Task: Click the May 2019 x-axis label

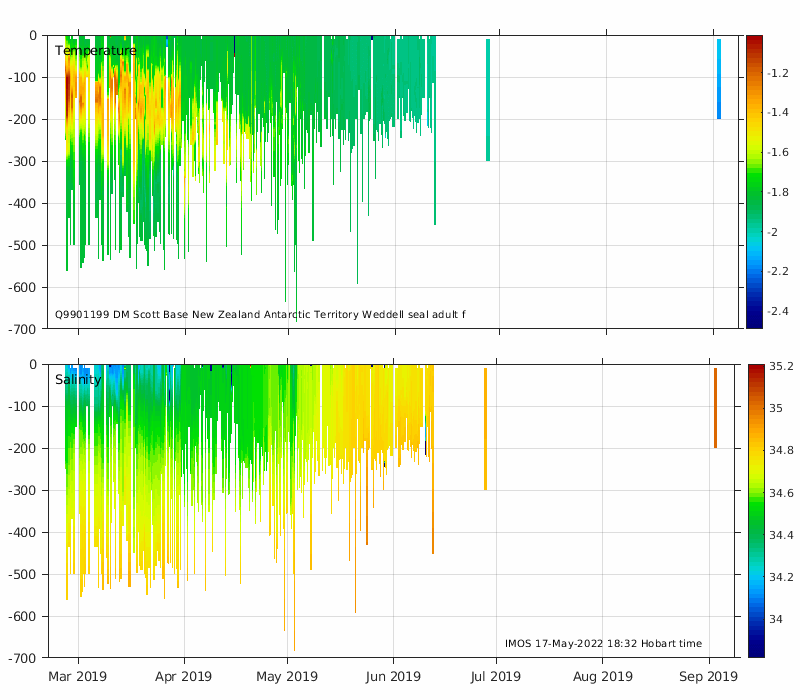Action: (287, 676)
